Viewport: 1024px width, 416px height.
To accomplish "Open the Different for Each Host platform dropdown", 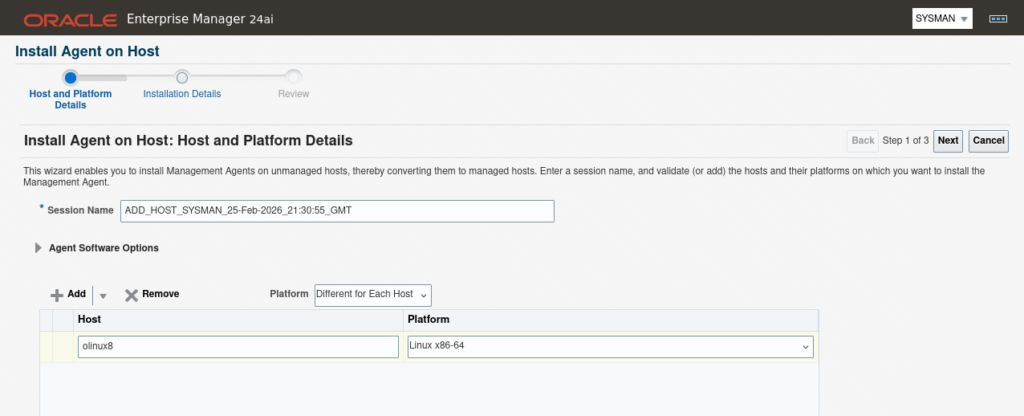I will coord(373,295).
